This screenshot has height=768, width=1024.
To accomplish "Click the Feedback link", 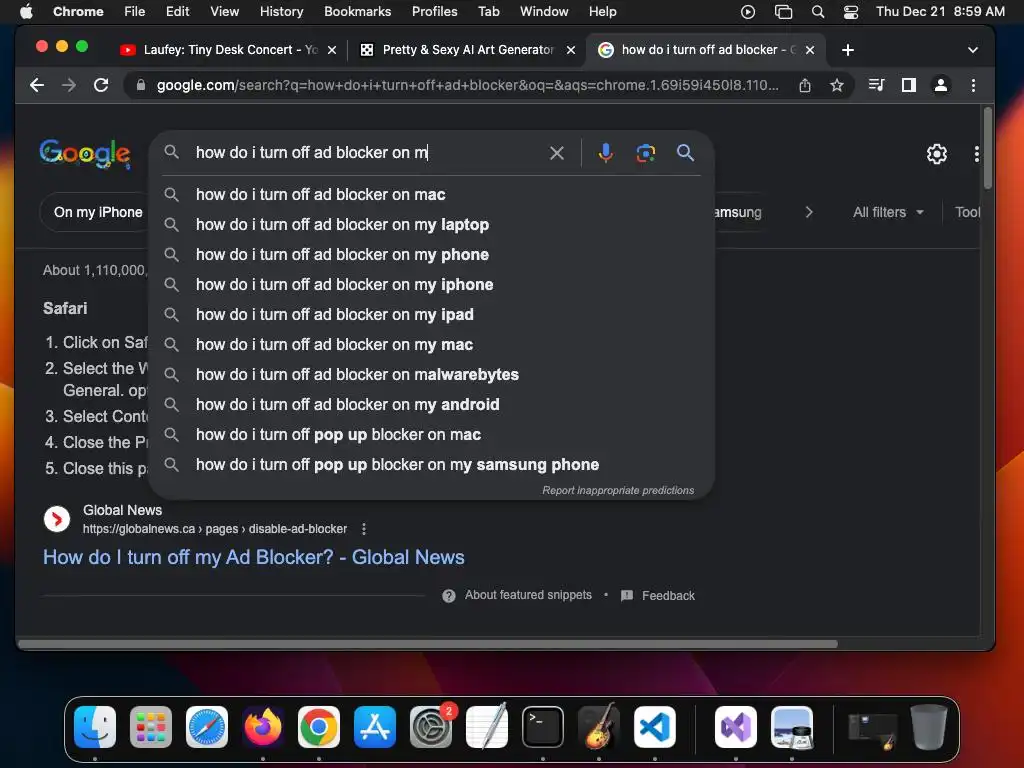I will click(668, 596).
